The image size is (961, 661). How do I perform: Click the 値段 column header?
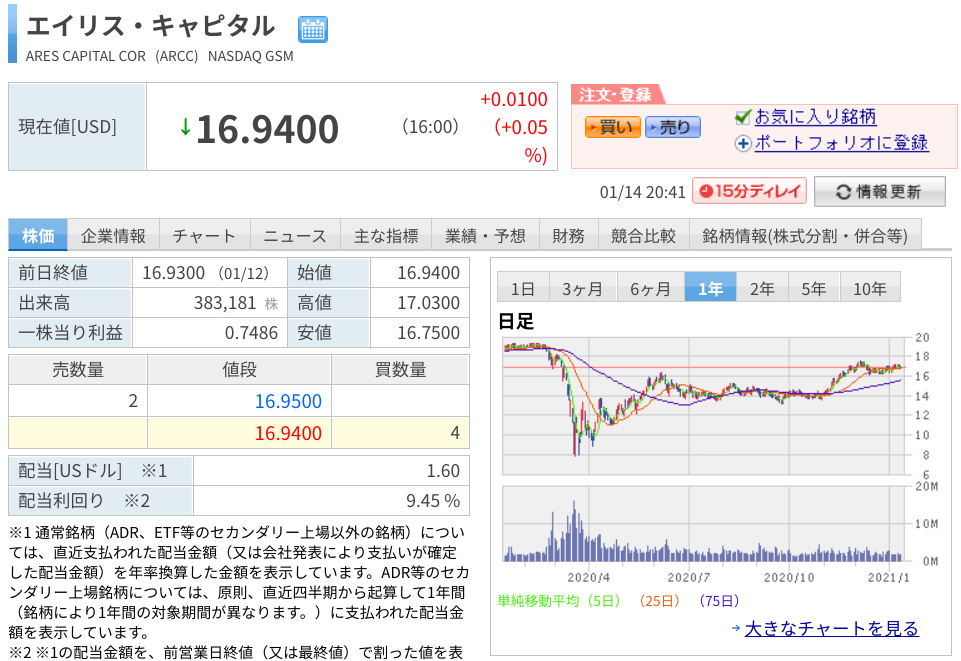point(239,370)
